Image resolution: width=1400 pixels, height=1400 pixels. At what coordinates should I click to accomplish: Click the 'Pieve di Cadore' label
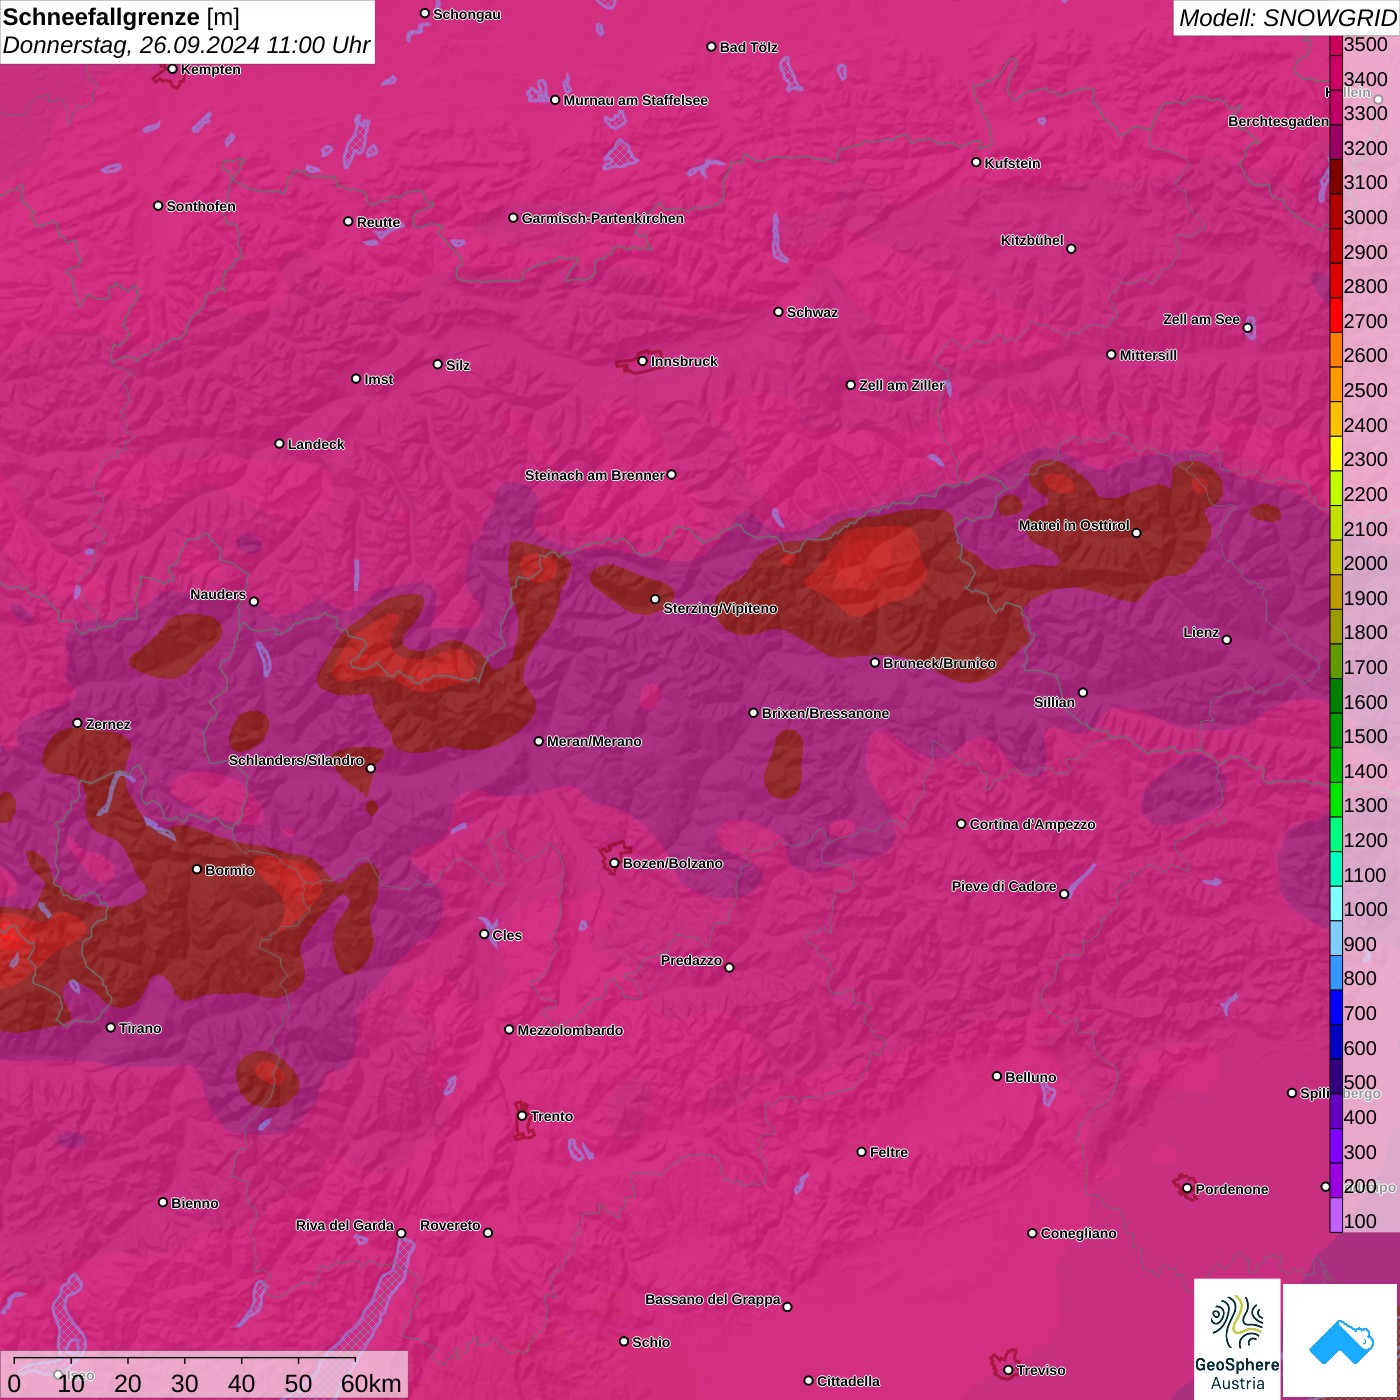click(x=1004, y=886)
